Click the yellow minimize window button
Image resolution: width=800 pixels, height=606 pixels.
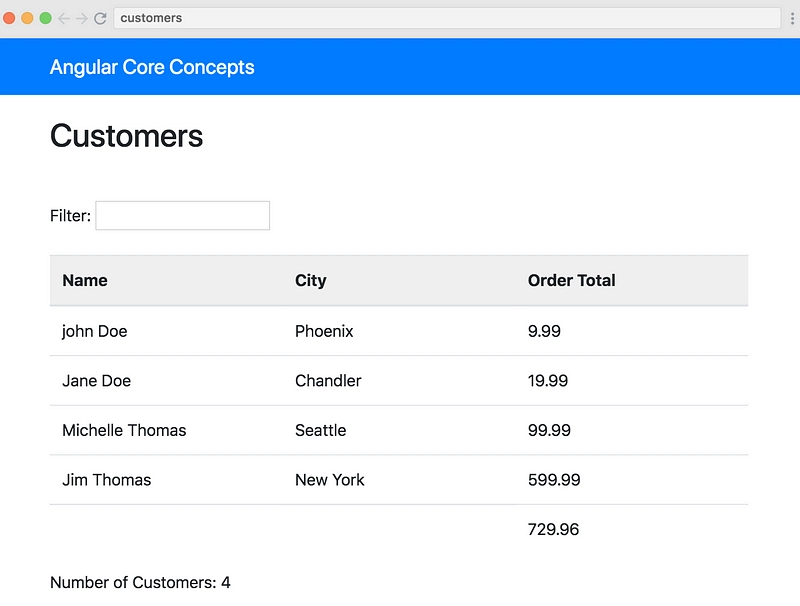(x=28, y=18)
